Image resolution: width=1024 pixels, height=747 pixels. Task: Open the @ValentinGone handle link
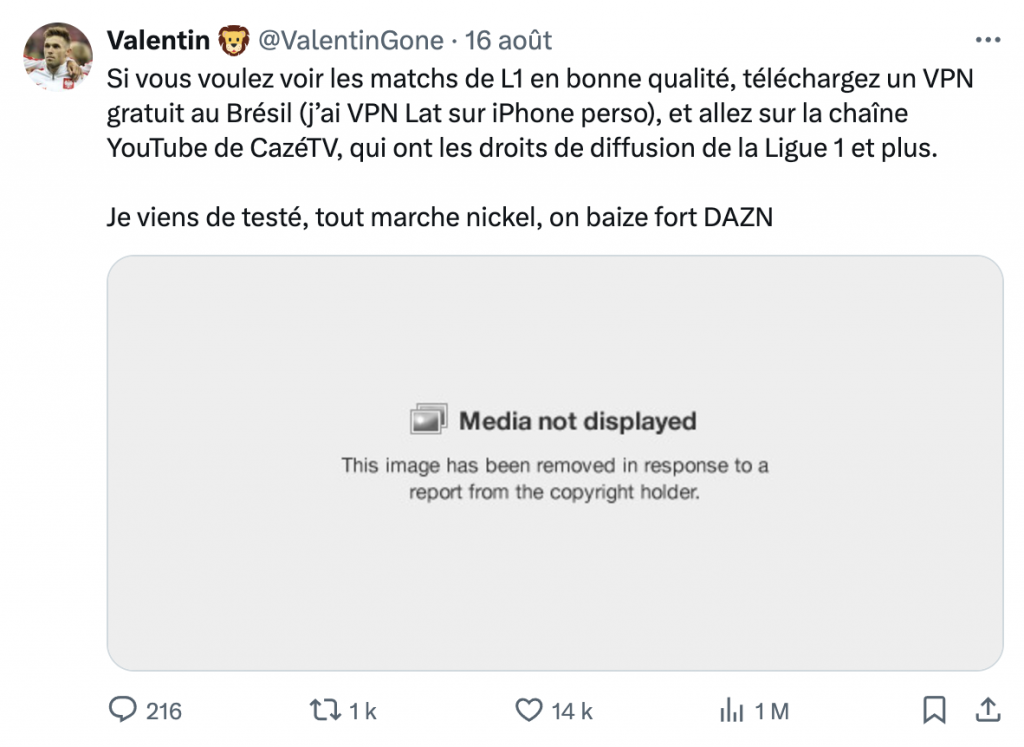(x=350, y=40)
